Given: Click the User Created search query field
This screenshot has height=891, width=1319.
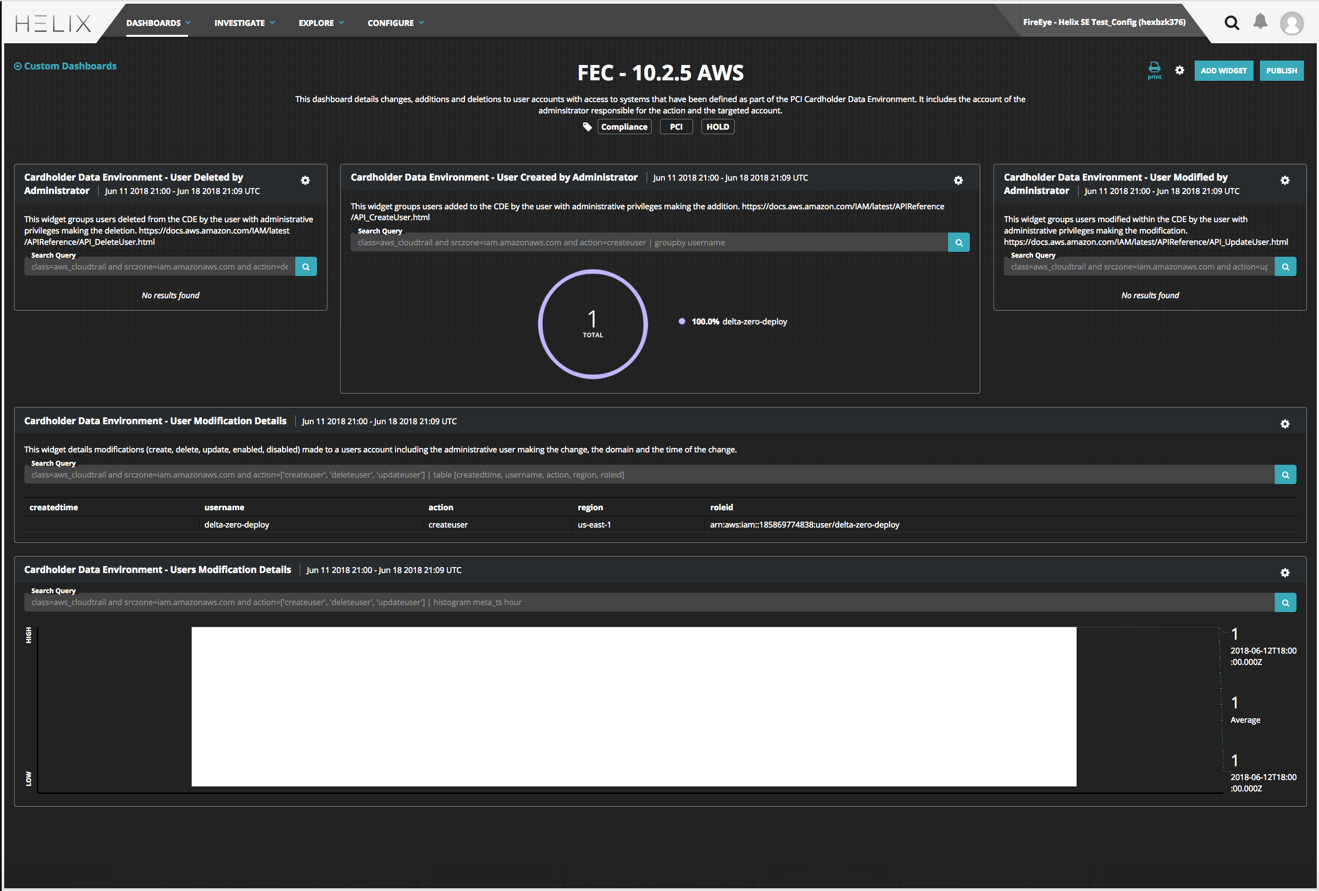Looking at the screenshot, I should click(649, 242).
